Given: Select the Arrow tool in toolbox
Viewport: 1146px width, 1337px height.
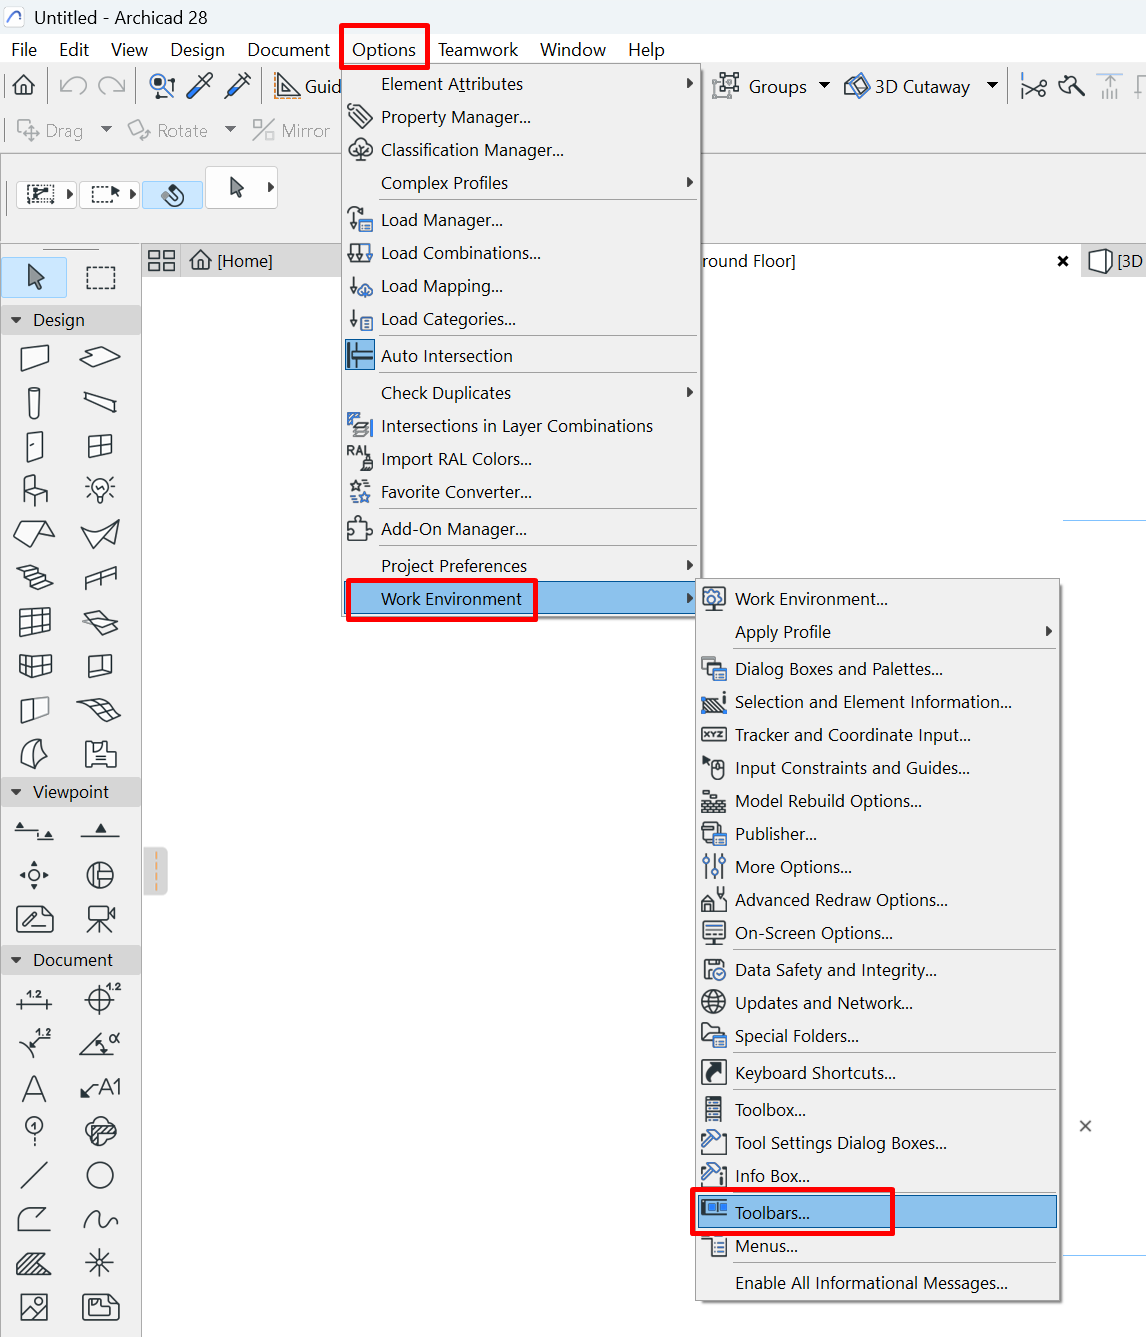Looking at the screenshot, I should 35,277.
